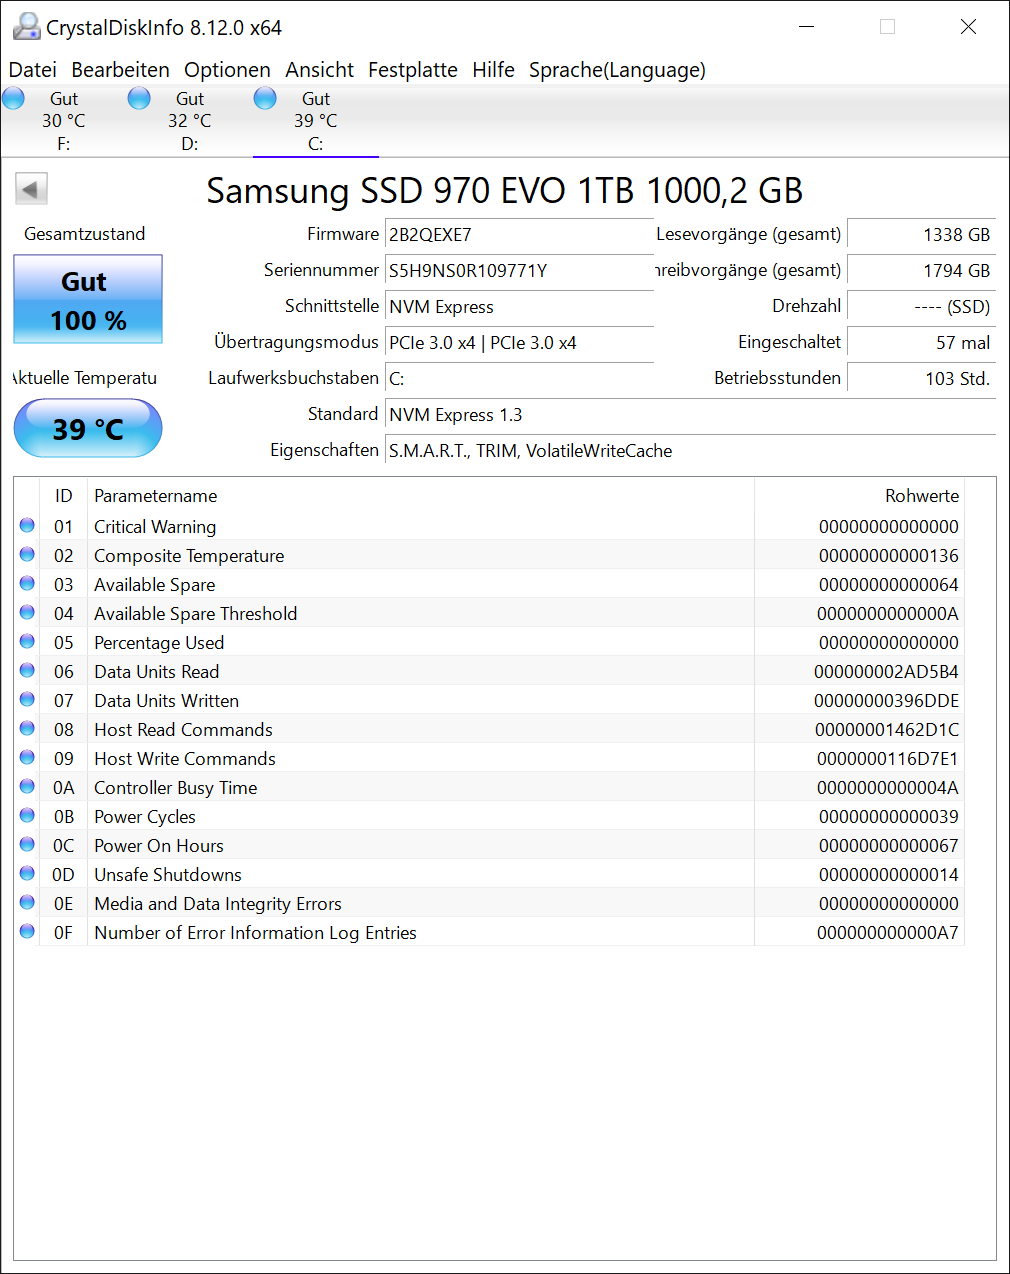
Task: Select the Unsafe Shutdowns parameter name
Action: click(x=168, y=875)
